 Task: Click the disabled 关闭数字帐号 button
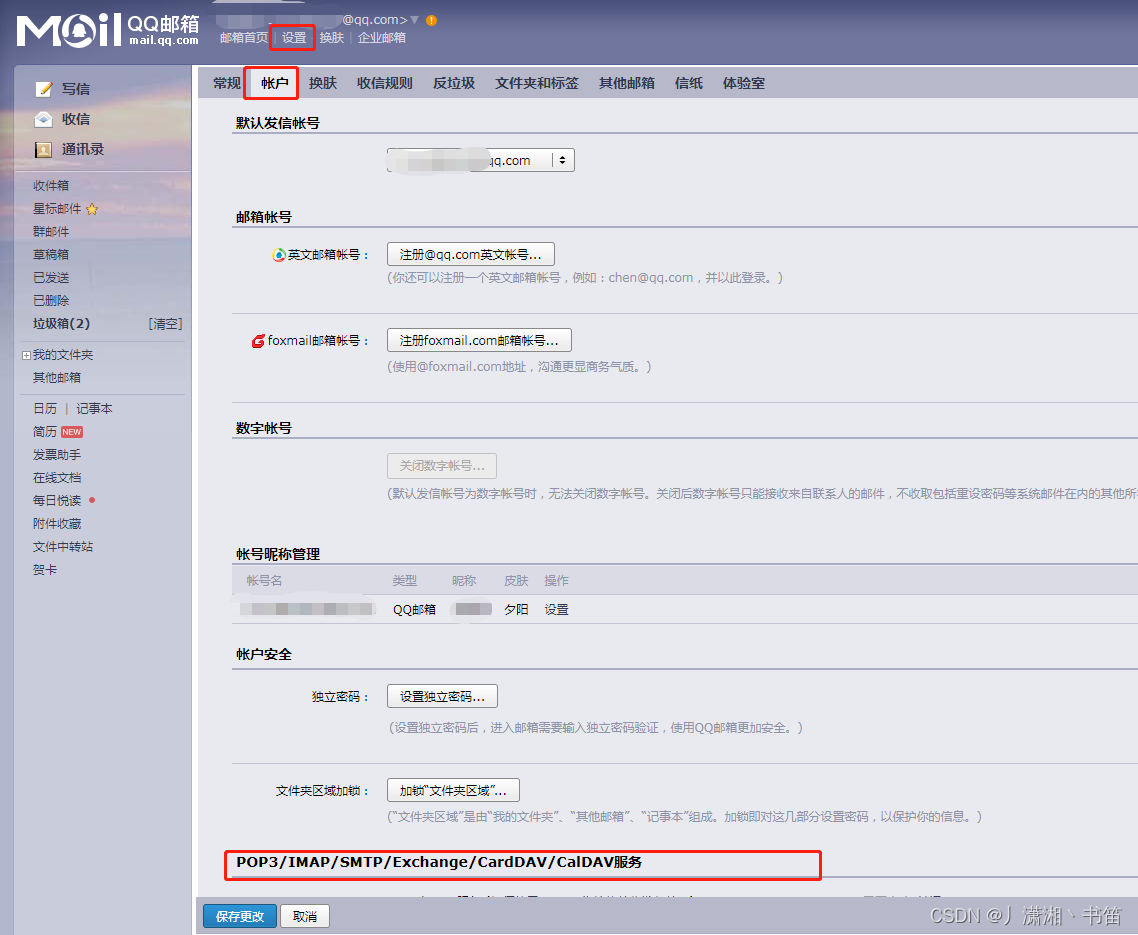[x=442, y=466]
